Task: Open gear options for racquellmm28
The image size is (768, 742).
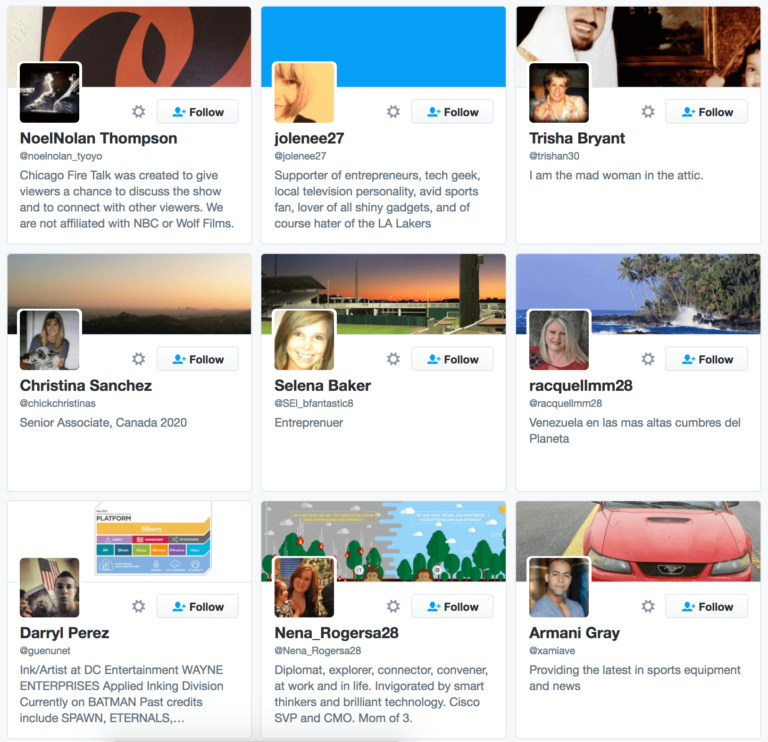Action: 648,359
